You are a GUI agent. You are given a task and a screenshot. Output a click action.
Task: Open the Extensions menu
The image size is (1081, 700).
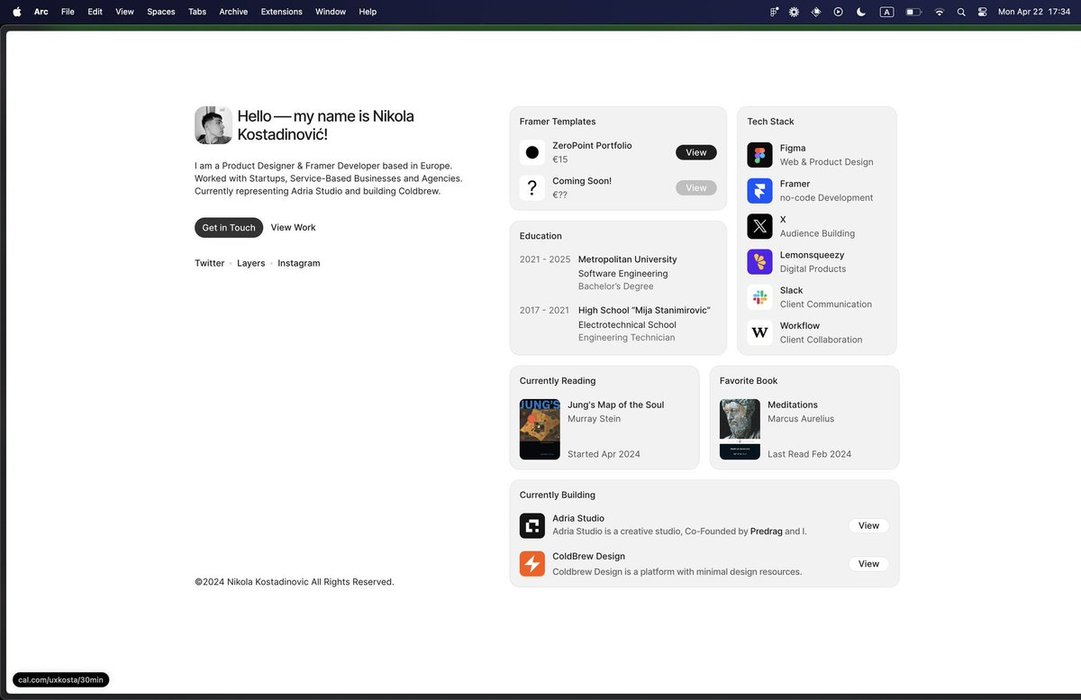coord(281,12)
